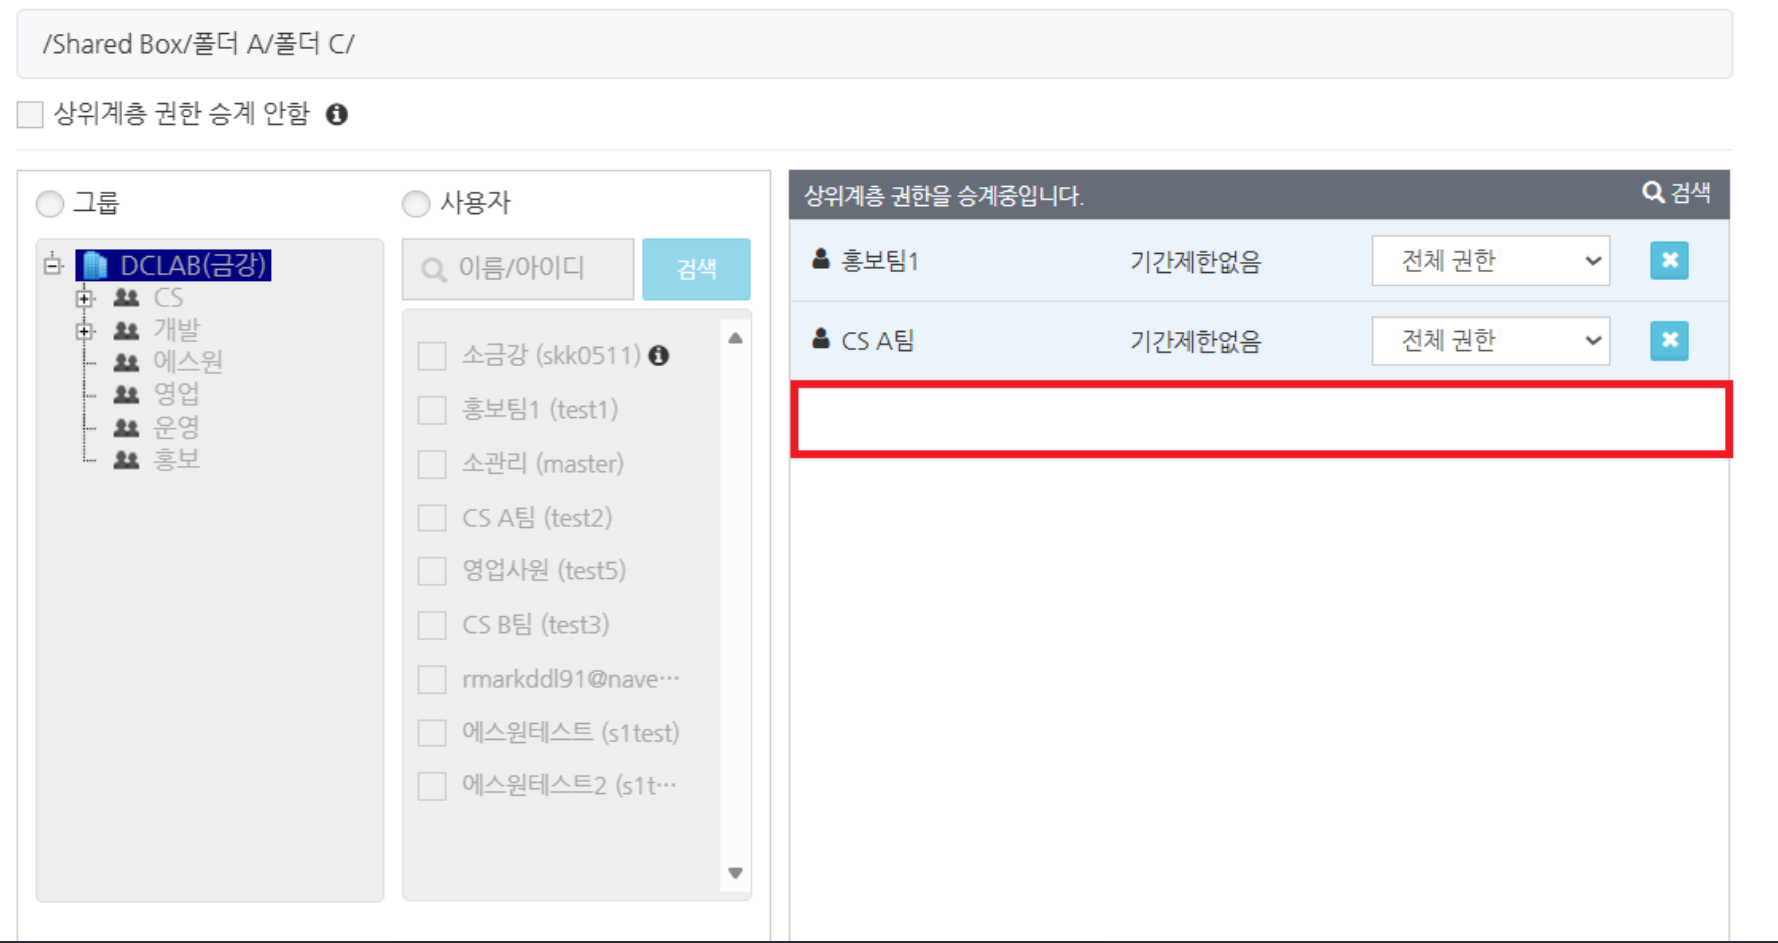
Task: Open CS A팀 전체 권한 dropdown
Action: point(1490,341)
